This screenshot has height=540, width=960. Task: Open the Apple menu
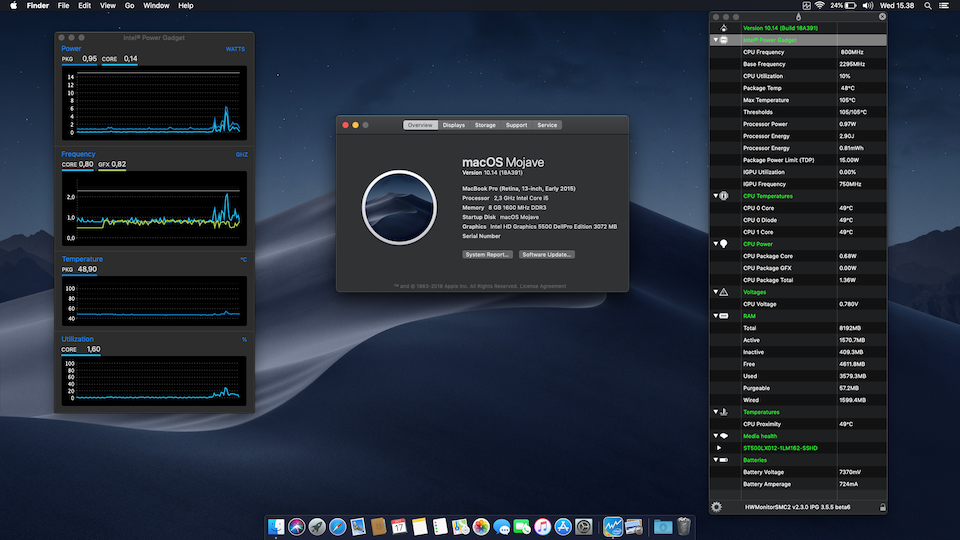click(13, 6)
